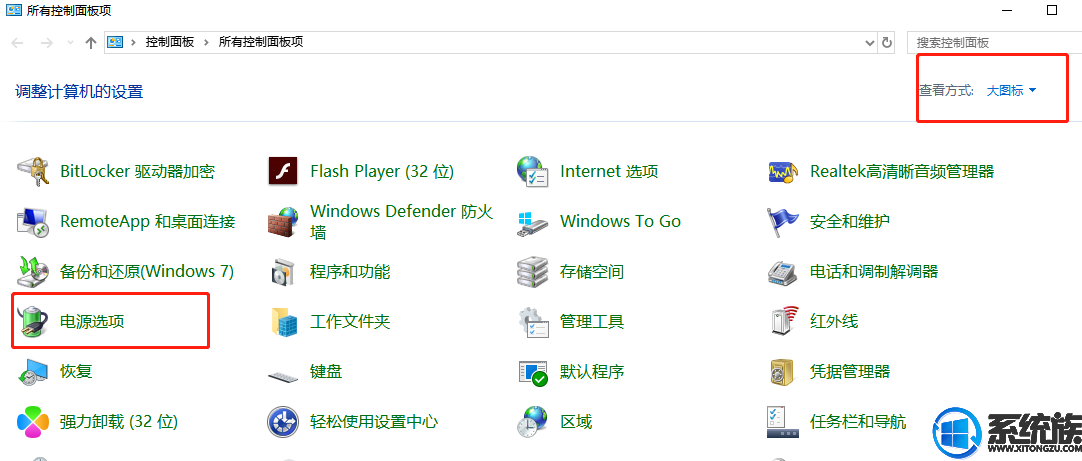Open the BitLocker drive encryption icon

[x=32, y=171]
